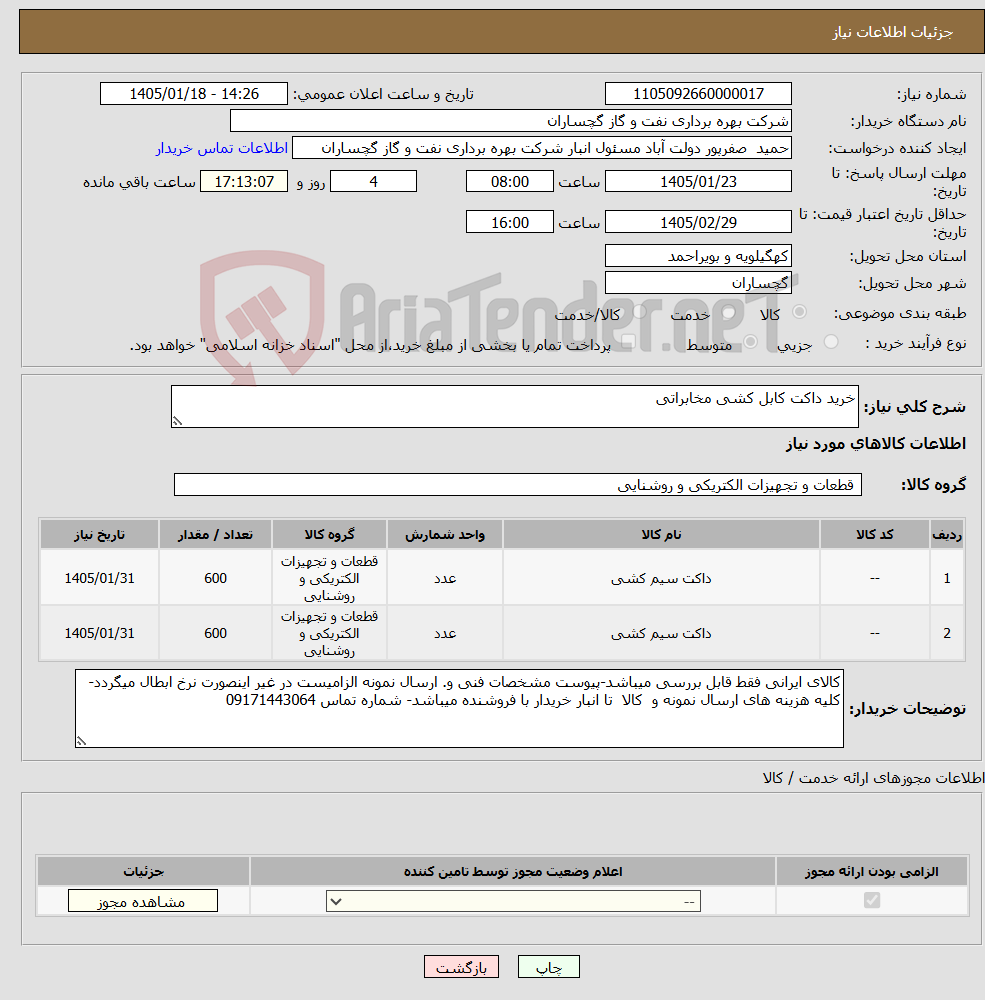Click date 1405/01/31 in row 2
Image resolution: width=985 pixels, height=1000 pixels.
(100, 633)
